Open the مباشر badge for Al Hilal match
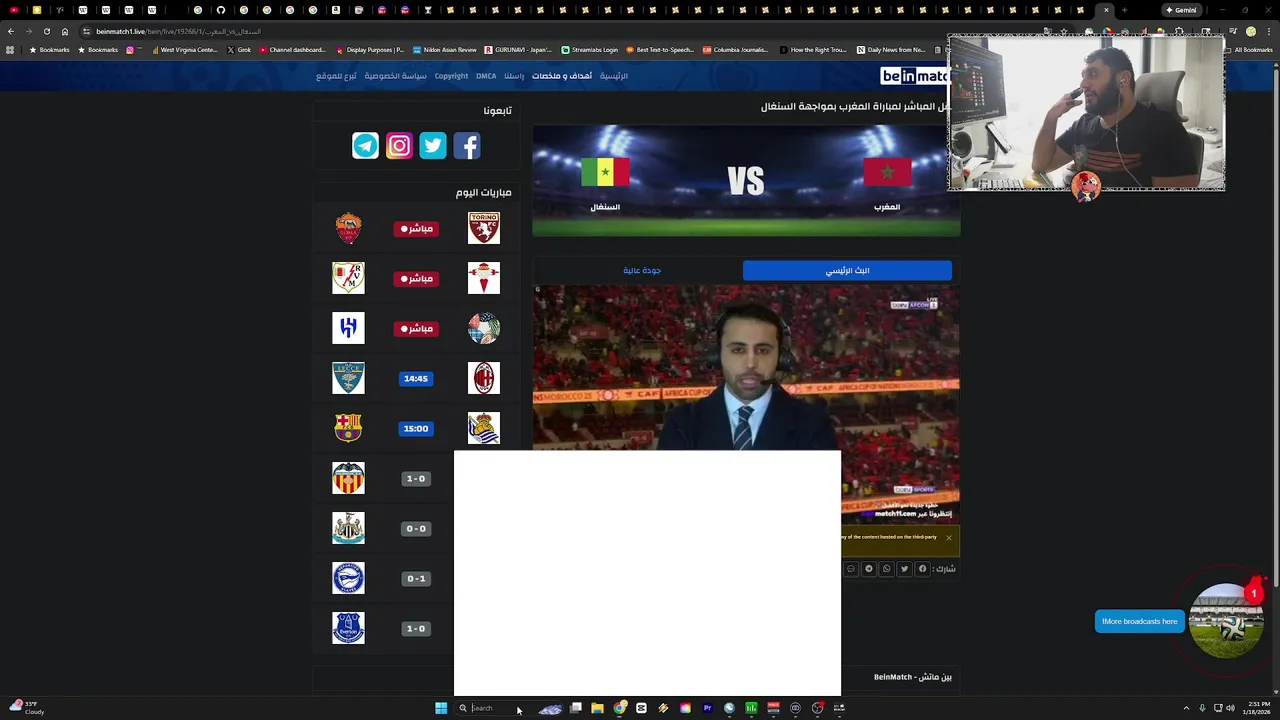 [416, 329]
